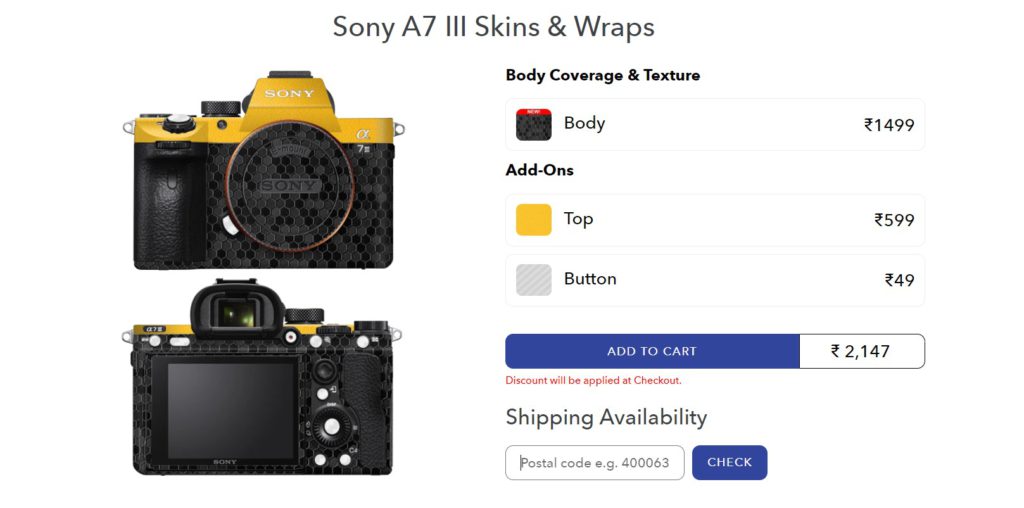Click the rear view camera image
The image size is (1024, 508).
click(262, 377)
